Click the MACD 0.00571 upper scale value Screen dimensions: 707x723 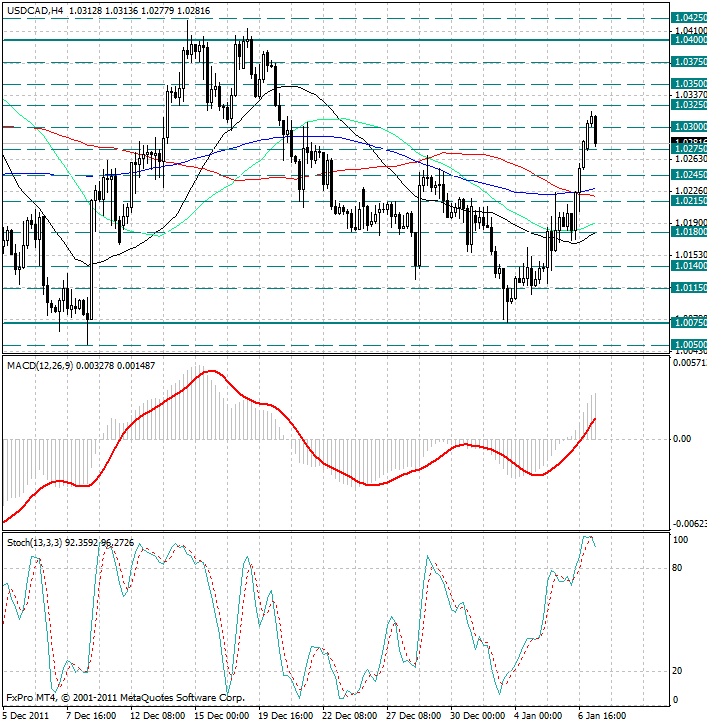[x=689, y=363]
